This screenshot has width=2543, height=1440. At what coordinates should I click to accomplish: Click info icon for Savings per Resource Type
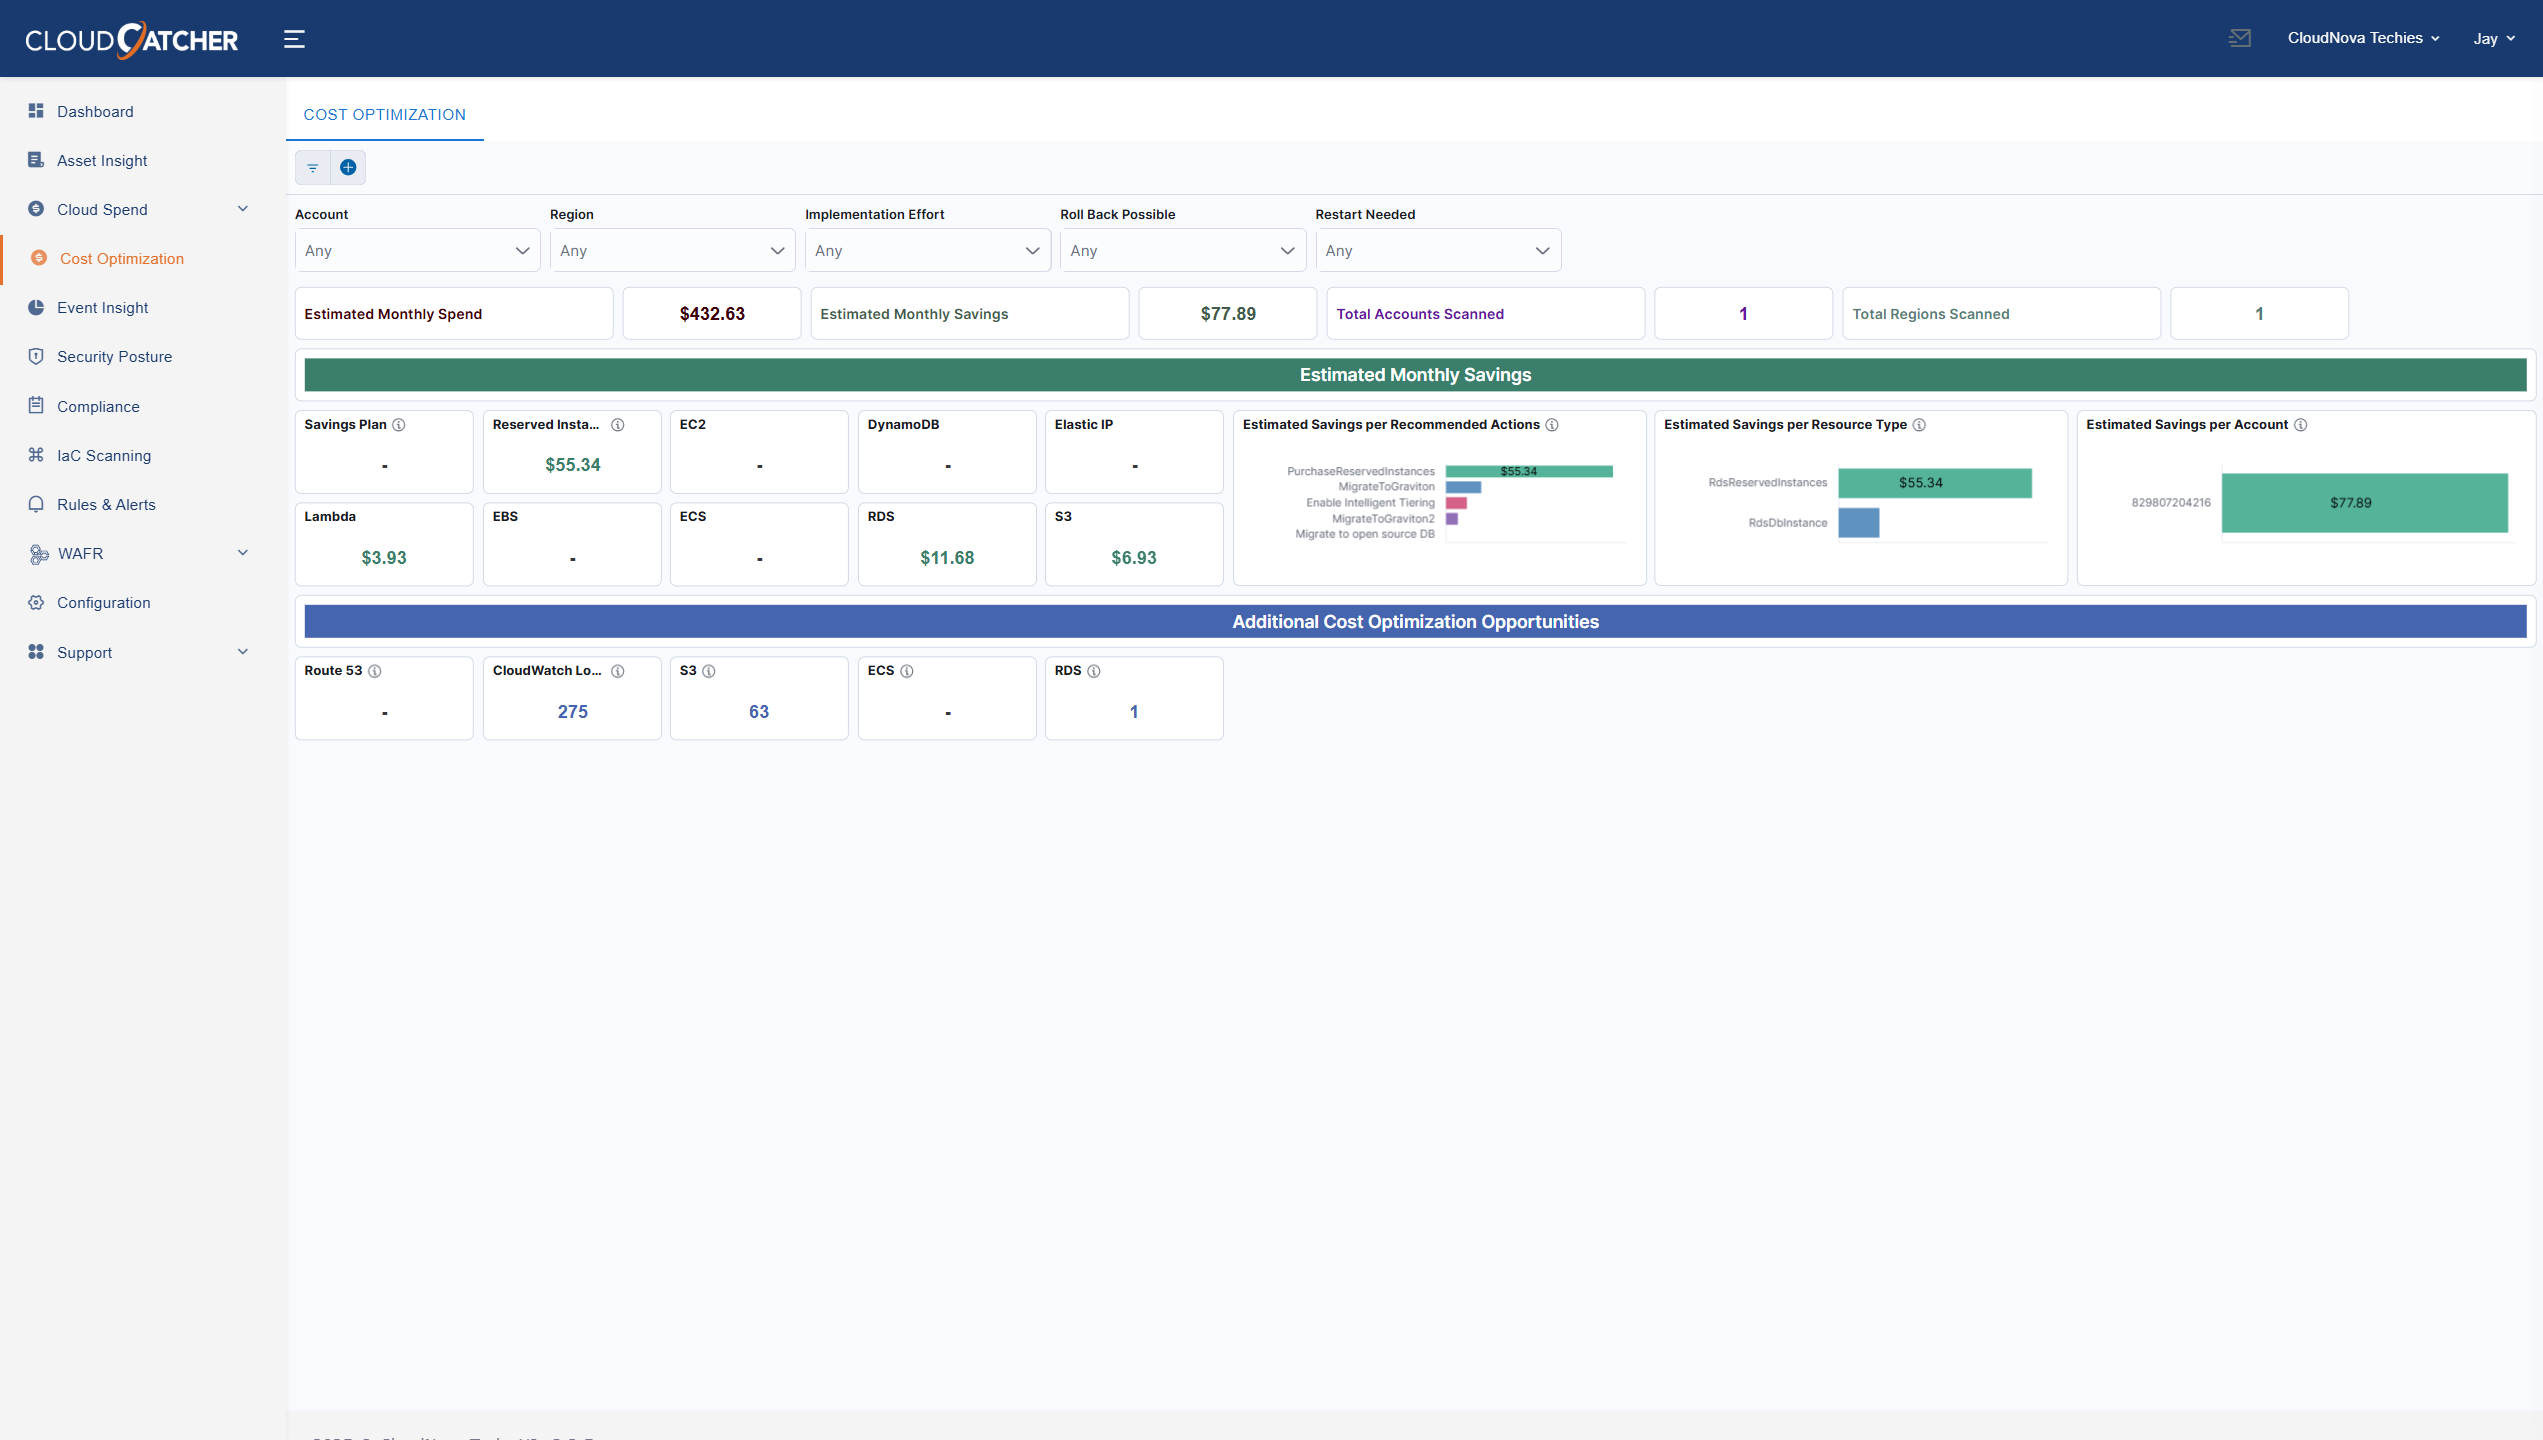coord(1919,425)
